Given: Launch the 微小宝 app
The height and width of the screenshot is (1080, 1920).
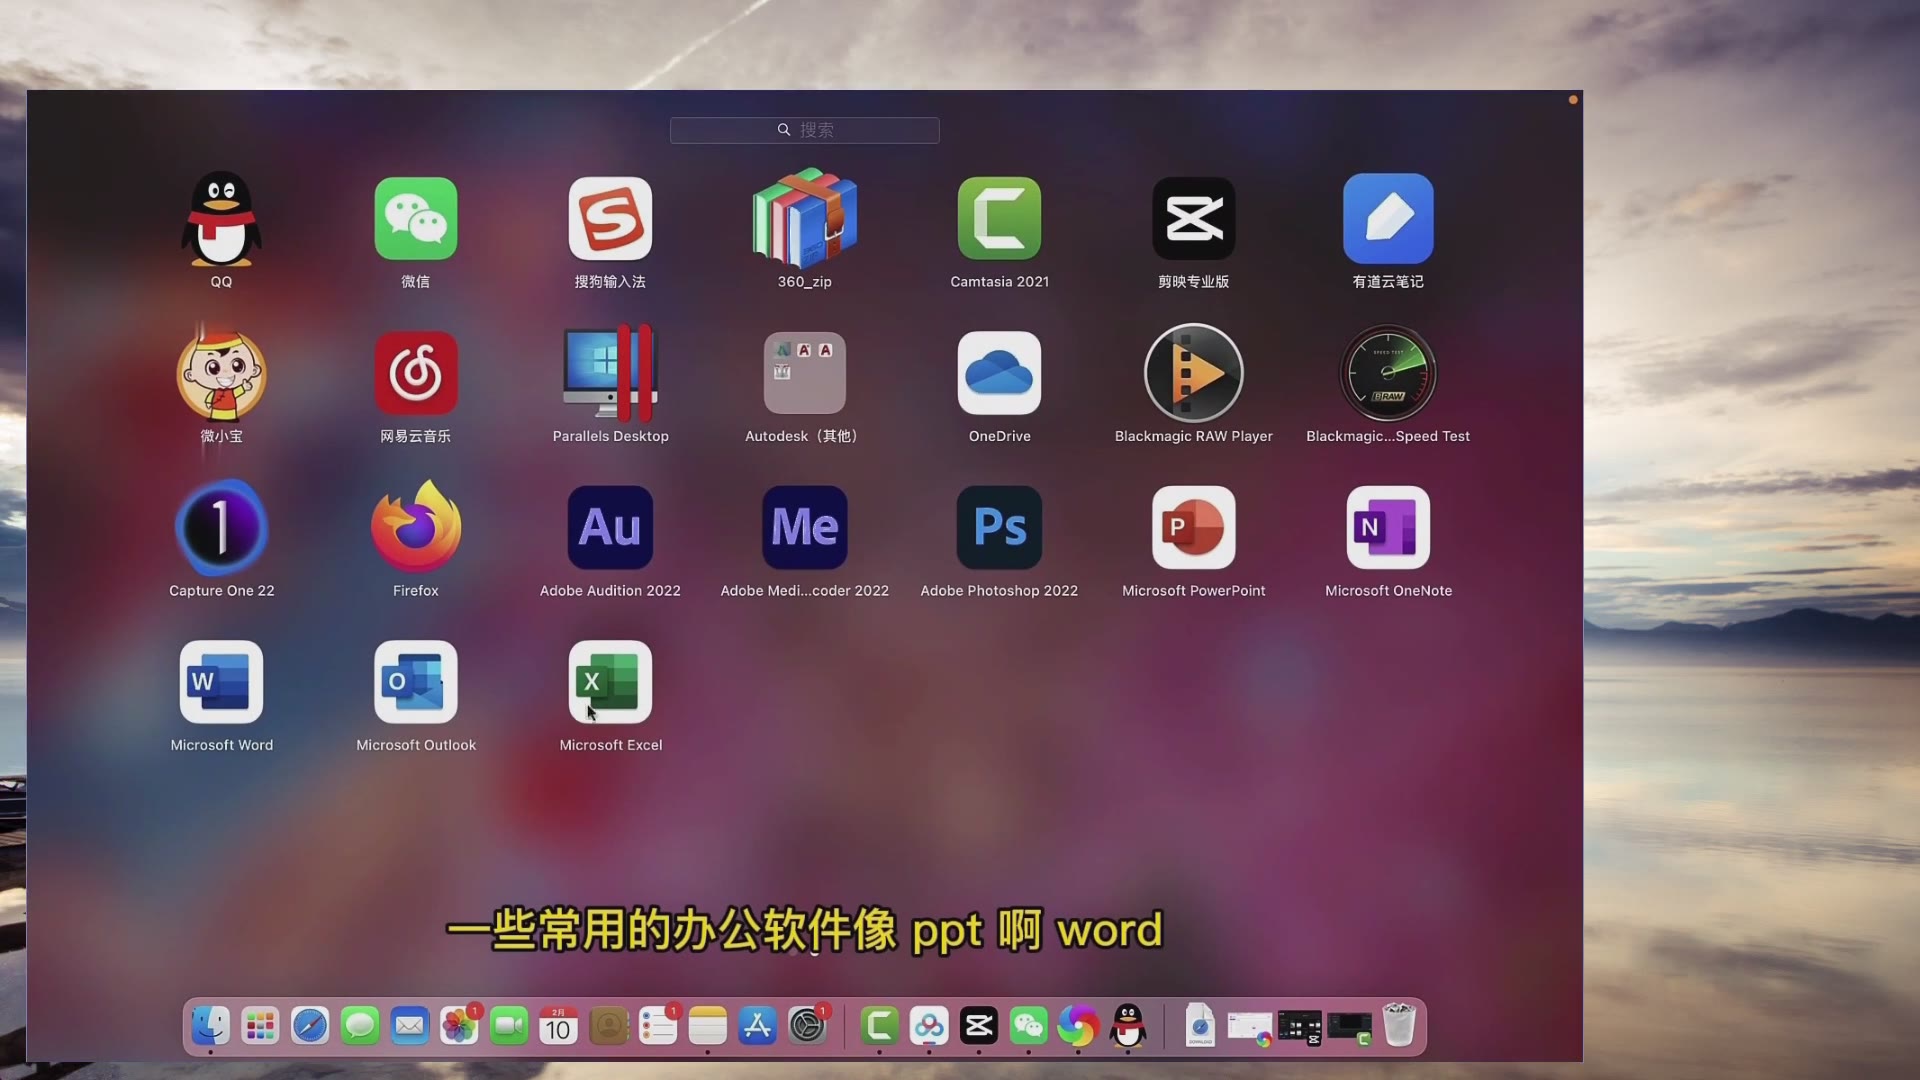Looking at the screenshot, I should click(x=221, y=374).
